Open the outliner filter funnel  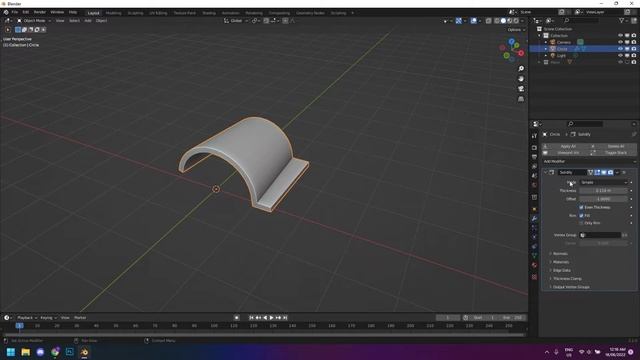[x=621, y=20]
